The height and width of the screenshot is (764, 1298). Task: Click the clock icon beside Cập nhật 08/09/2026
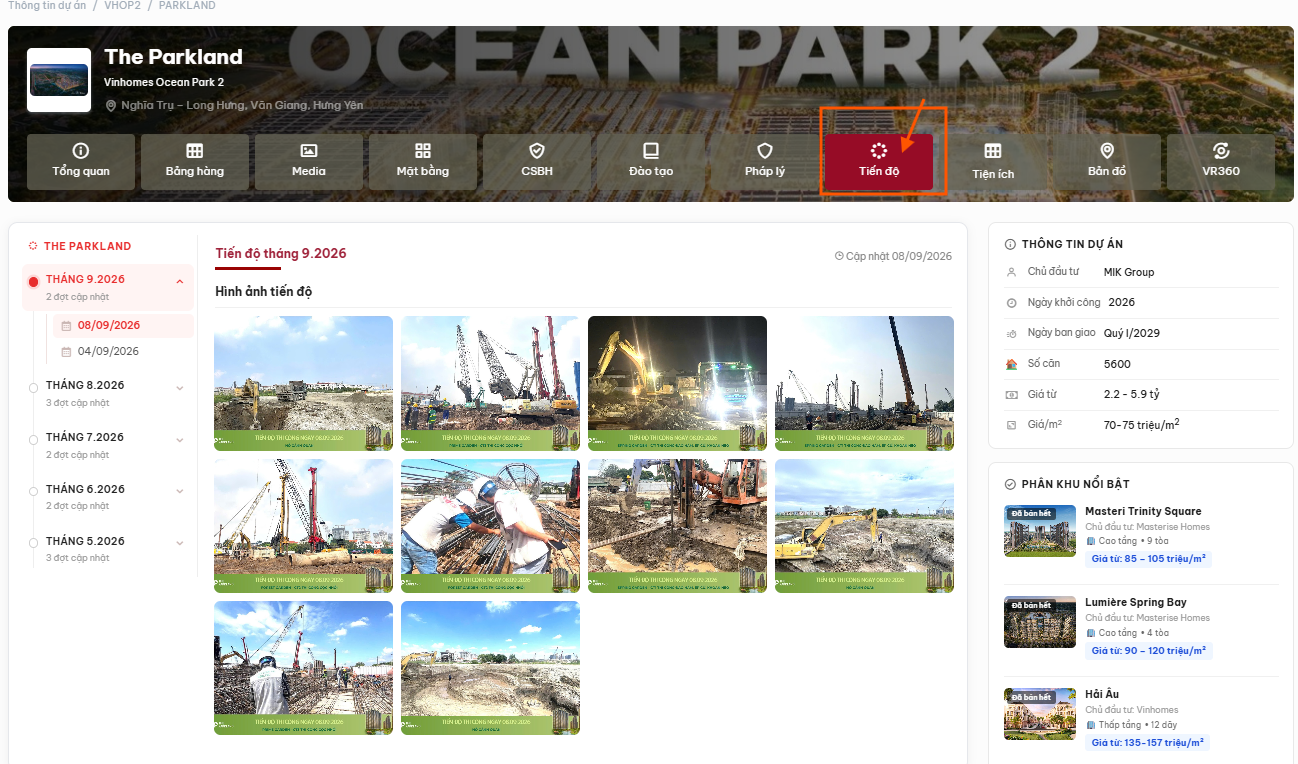(839, 256)
